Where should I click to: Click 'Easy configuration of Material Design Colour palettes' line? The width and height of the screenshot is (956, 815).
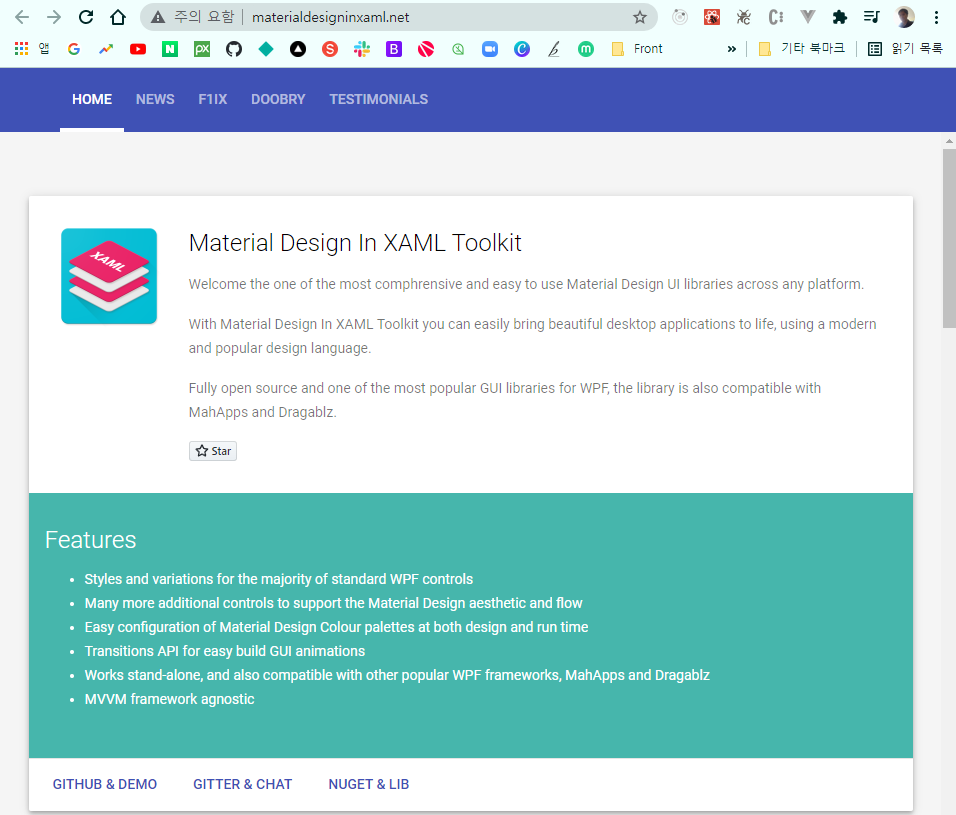pyautogui.click(x=337, y=627)
